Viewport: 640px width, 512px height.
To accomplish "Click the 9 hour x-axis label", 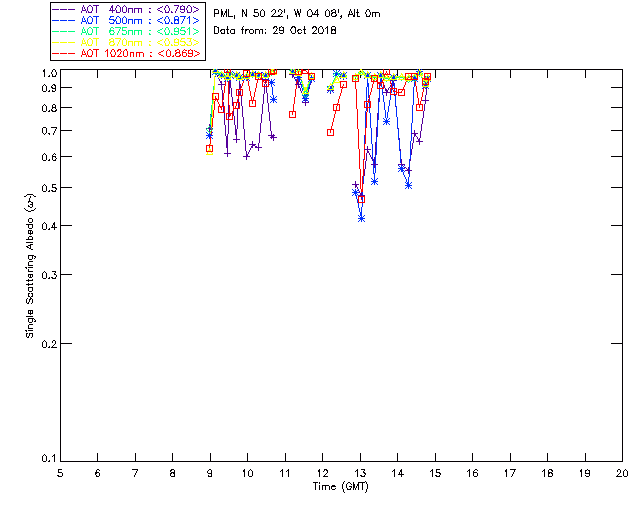I will click(x=210, y=473).
